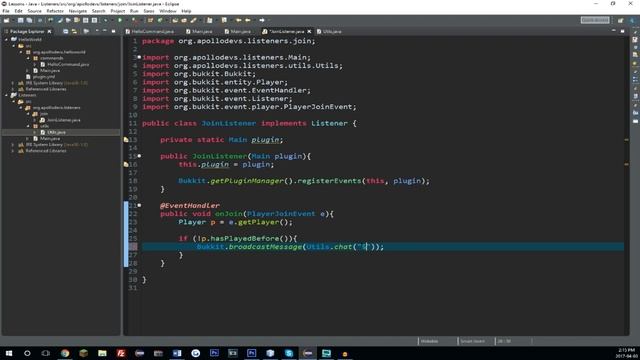The height and width of the screenshot is (360, 640).
Task: Click the Collapse All icon in Package Explorer
Action: coord(65,31)
